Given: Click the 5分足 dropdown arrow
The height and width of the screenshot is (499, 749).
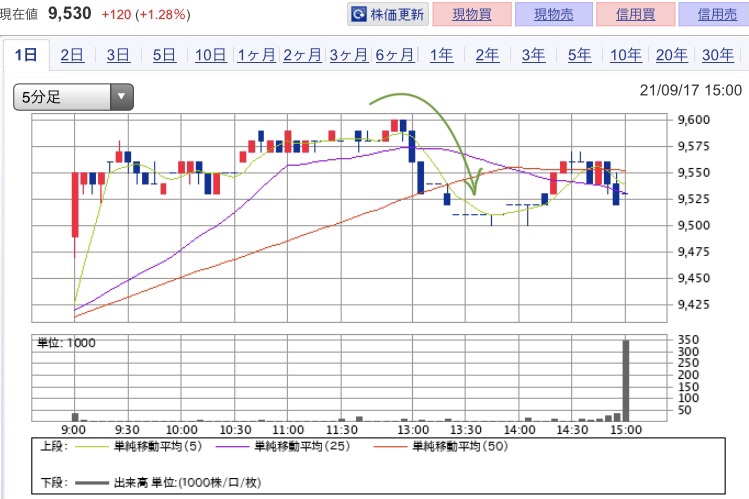Looking at the screenshot, I should [x=121, y=97].
